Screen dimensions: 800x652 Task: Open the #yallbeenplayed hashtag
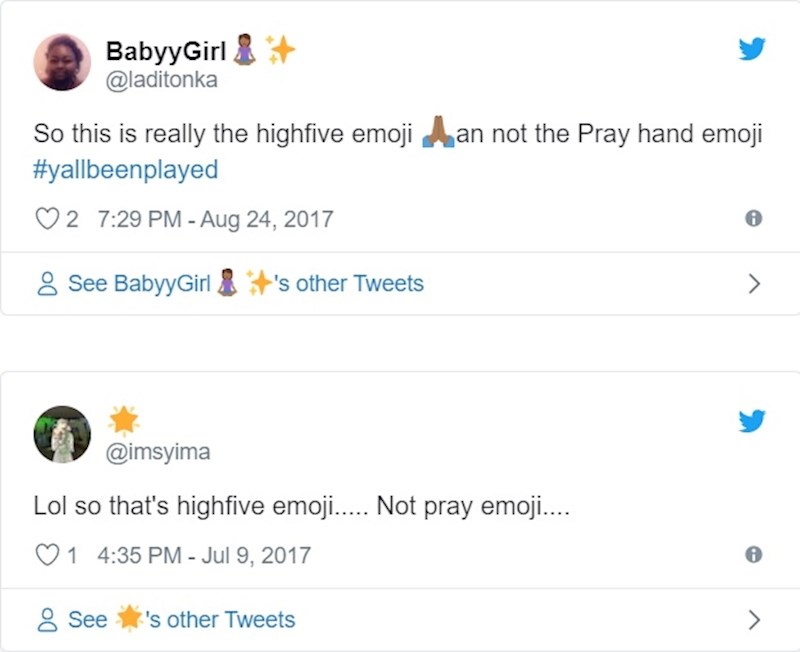[x=125, y=169]
